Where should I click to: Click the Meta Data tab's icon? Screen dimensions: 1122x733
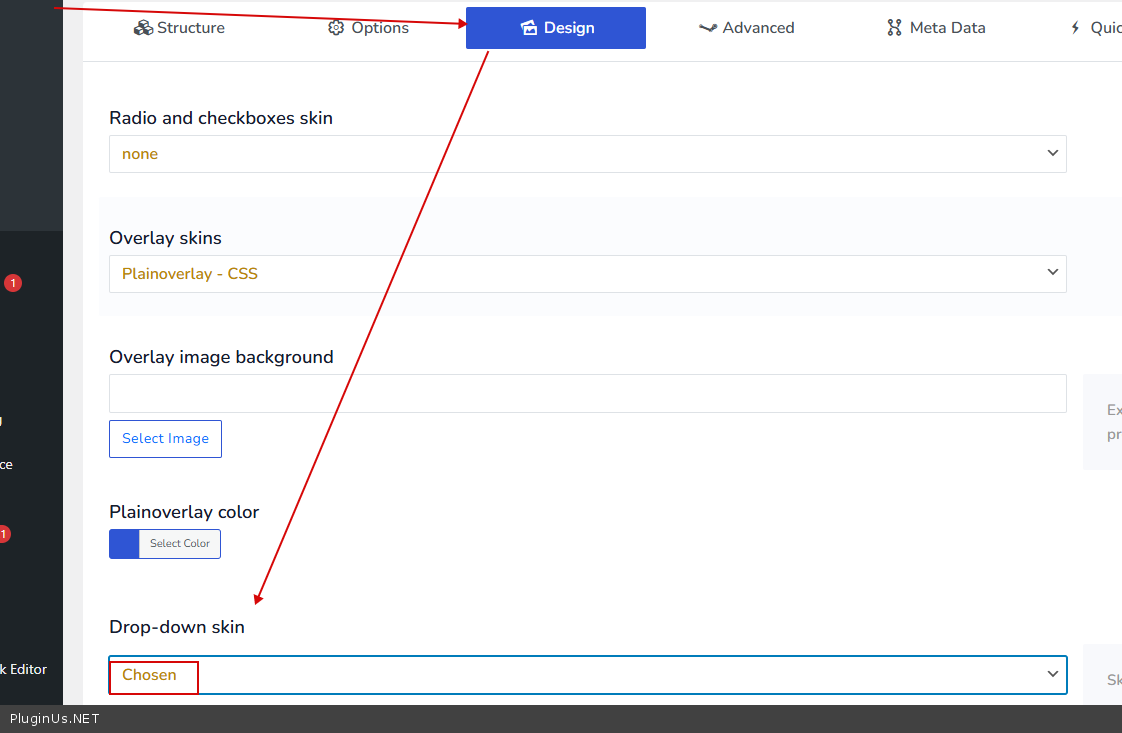[x=894, y=28]
